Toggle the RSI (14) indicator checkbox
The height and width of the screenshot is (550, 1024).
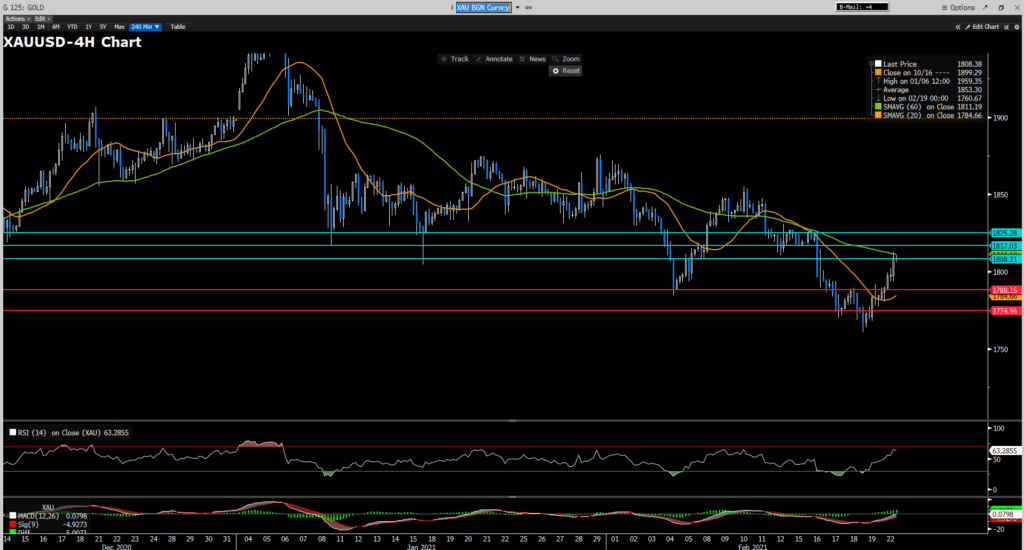coord(12,432)
